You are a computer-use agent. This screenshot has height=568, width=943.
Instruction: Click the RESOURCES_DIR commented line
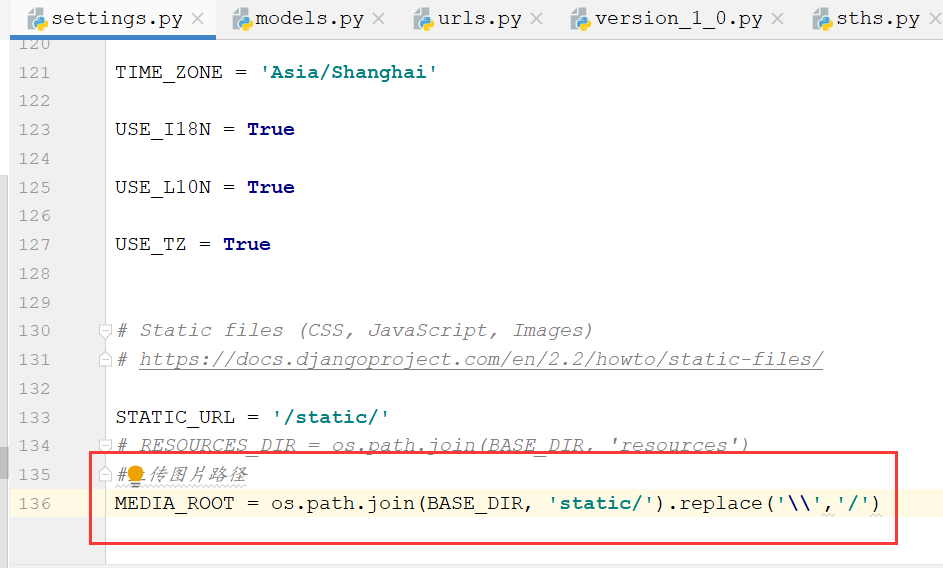click(433, 445)
